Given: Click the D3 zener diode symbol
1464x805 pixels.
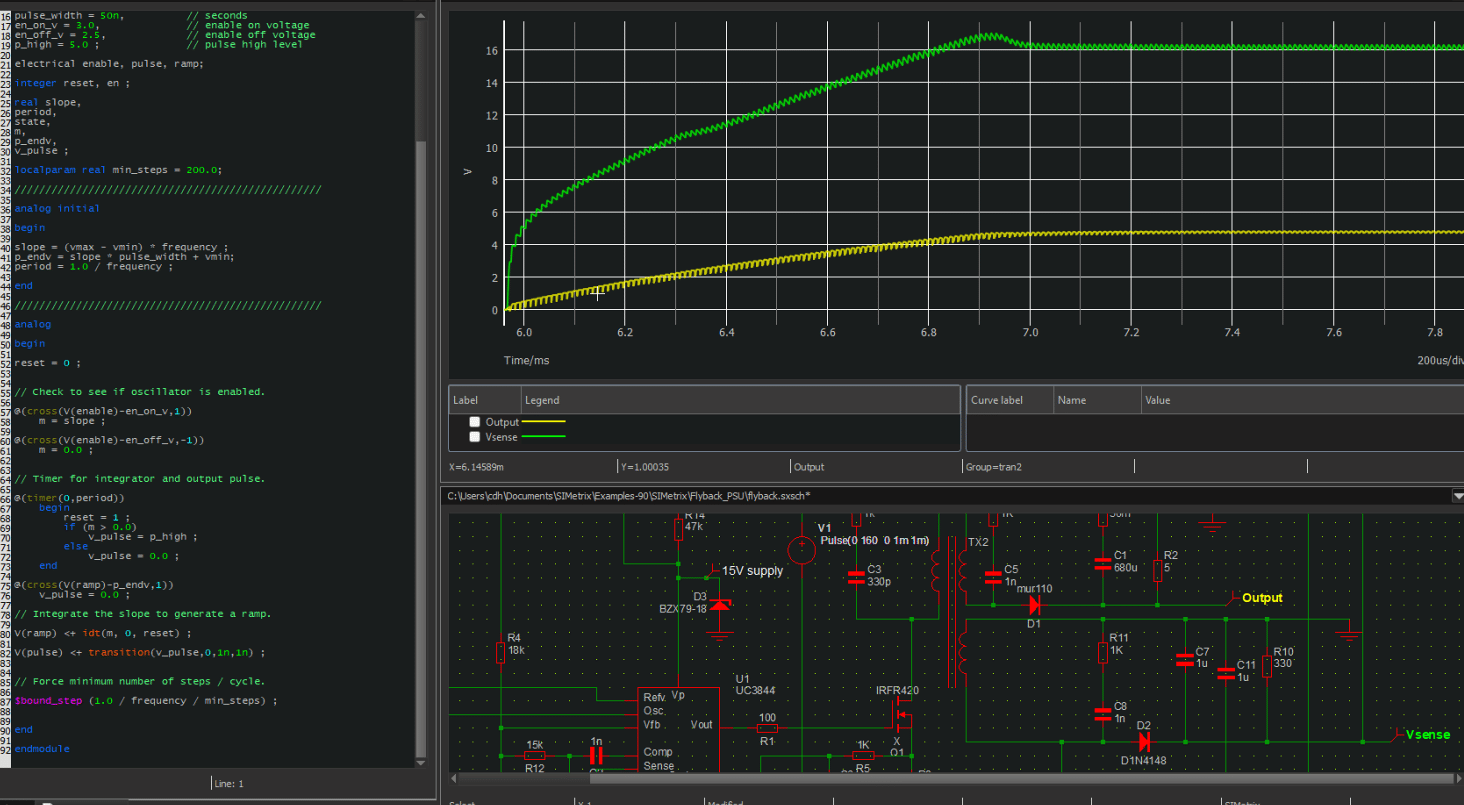Looking at the screenshot, I should tap(719, 605).
